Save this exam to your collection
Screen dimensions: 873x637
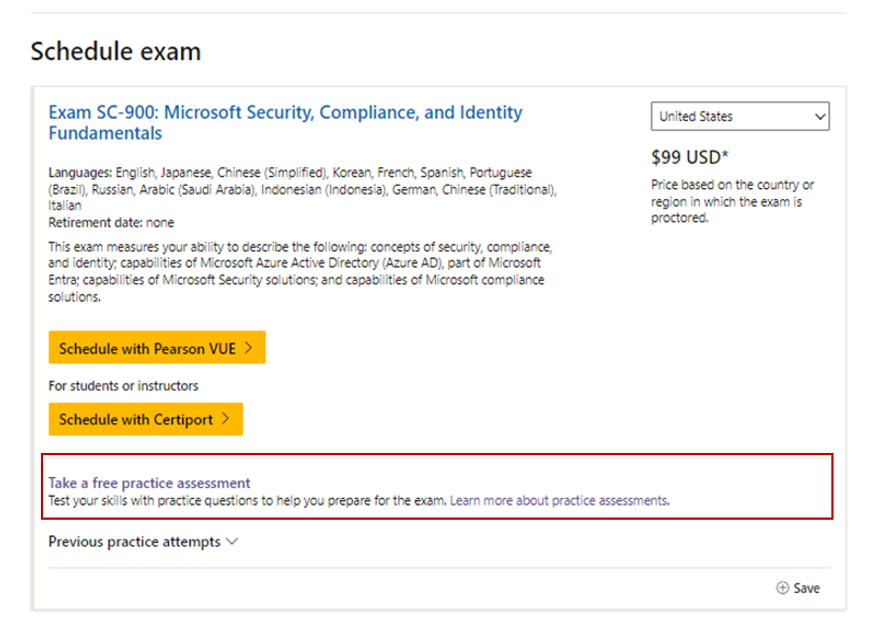(806, 588)
